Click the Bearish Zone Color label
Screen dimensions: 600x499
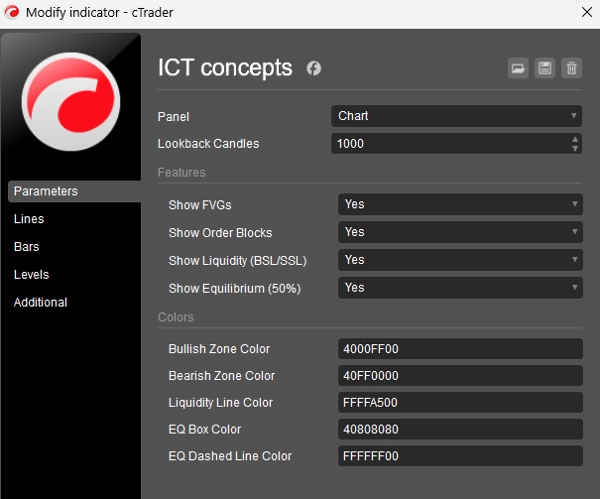[222, 376]
